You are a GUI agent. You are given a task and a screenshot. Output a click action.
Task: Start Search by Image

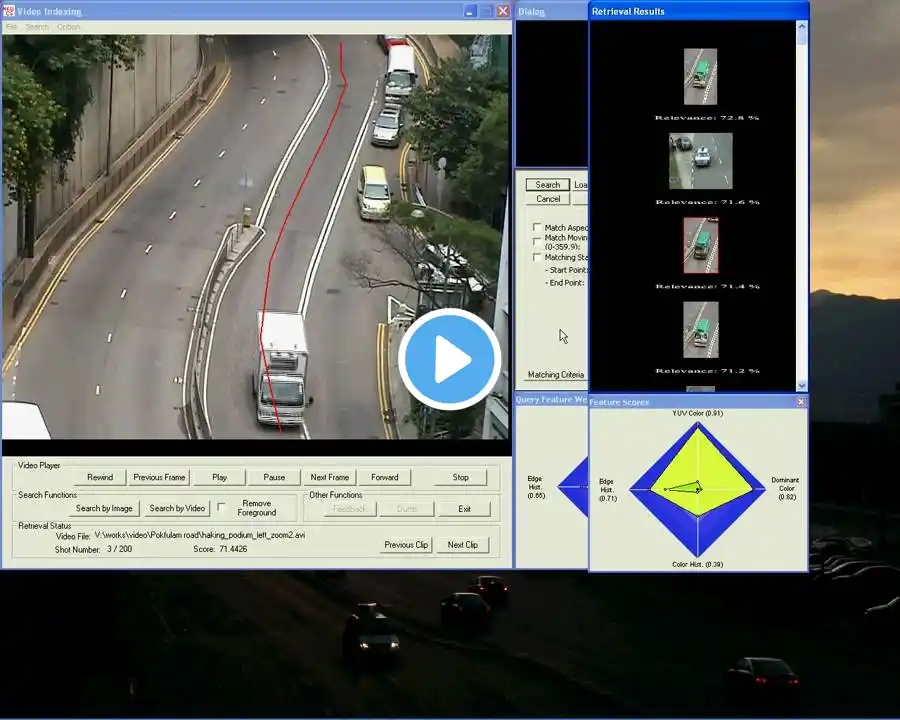tap(104, 508)
